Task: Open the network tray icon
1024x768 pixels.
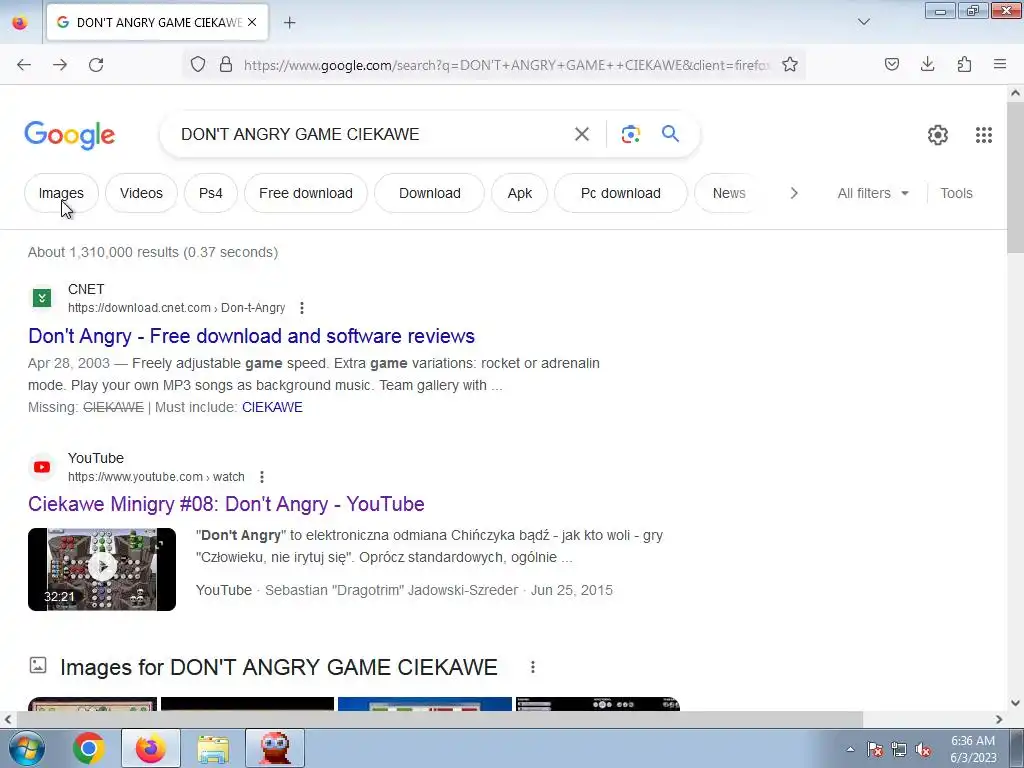Action: 899,750
